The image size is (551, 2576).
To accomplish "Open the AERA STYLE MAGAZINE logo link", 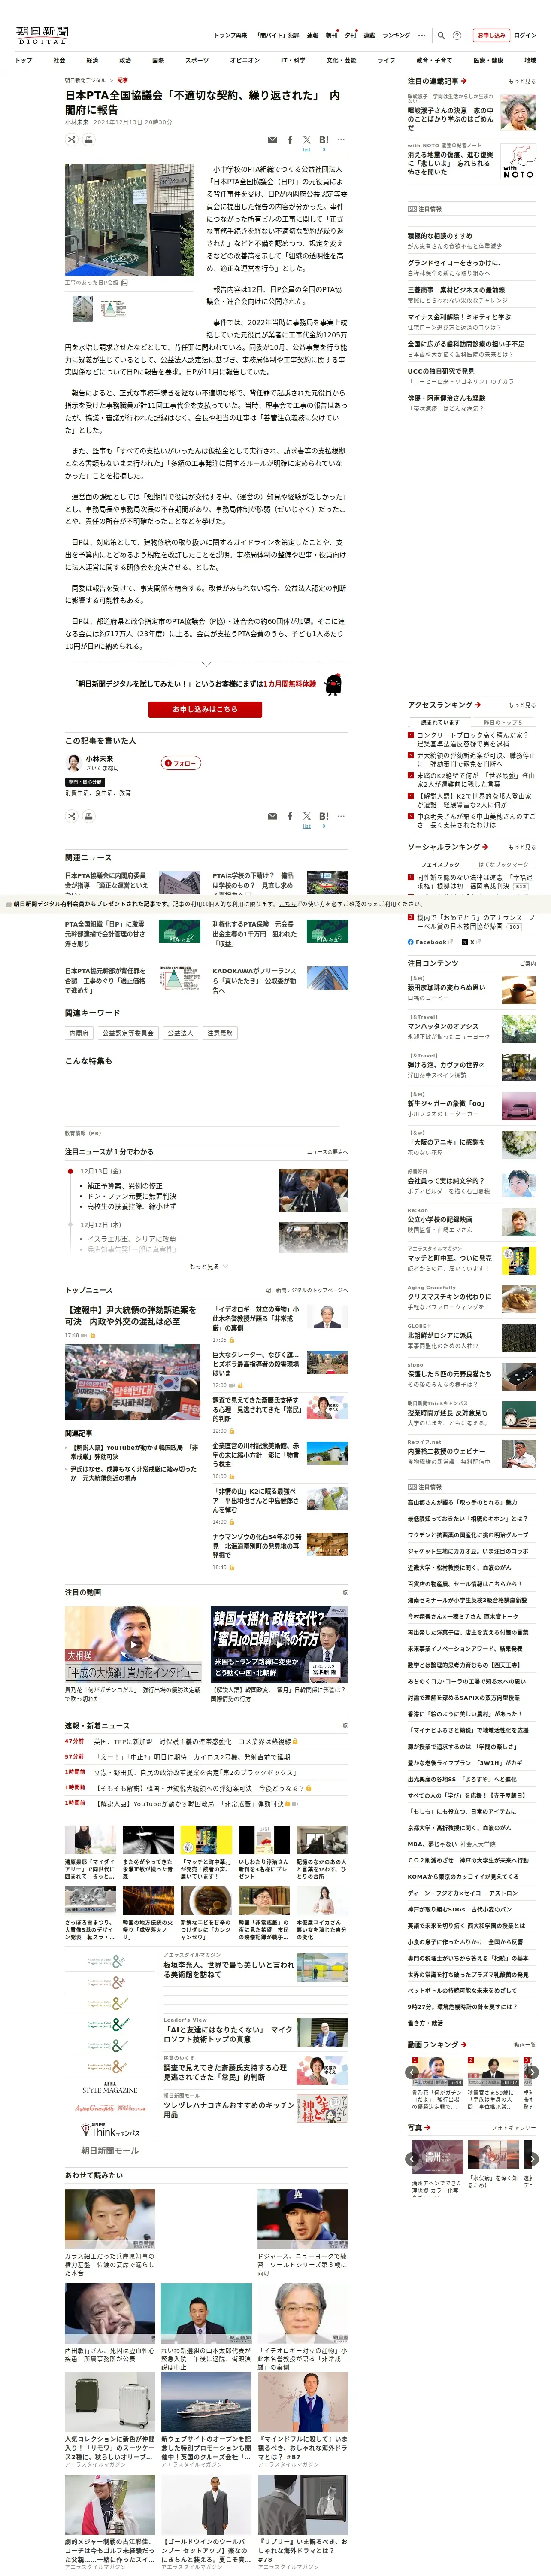I will click(x=109, y=2088).
